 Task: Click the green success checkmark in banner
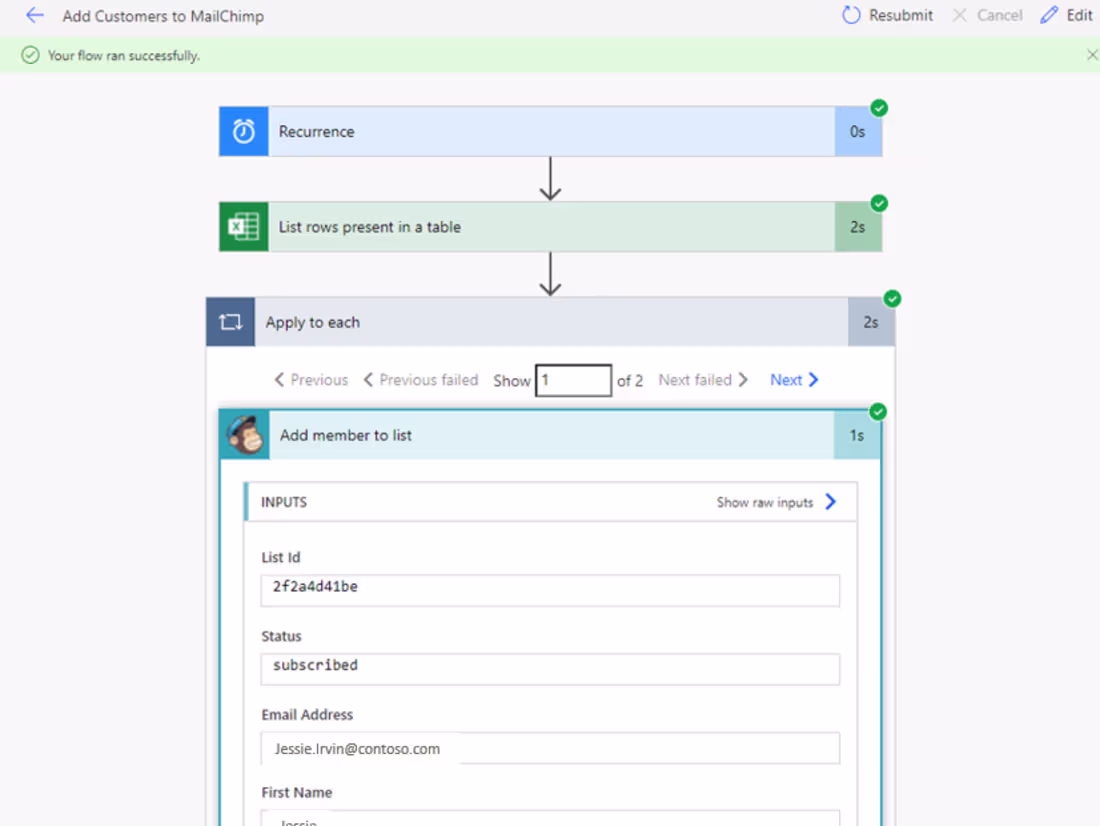pyautogui.click(x=30, y=55)
